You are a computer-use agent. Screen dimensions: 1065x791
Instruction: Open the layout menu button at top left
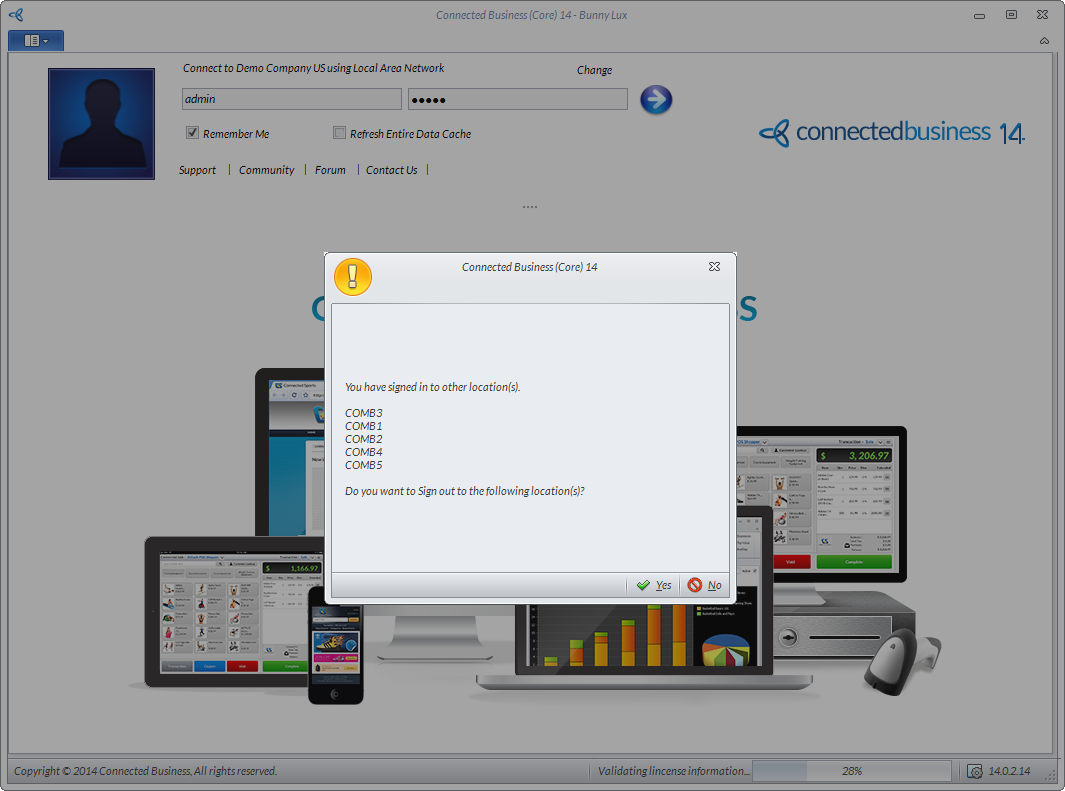(36, 41)
